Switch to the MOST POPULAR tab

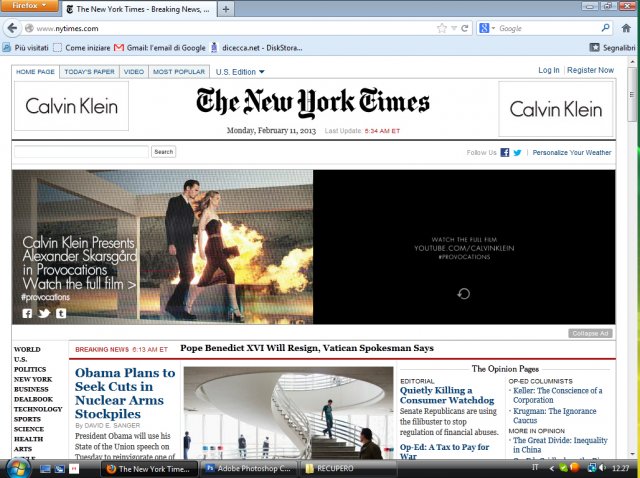click(x=179, y=71)
